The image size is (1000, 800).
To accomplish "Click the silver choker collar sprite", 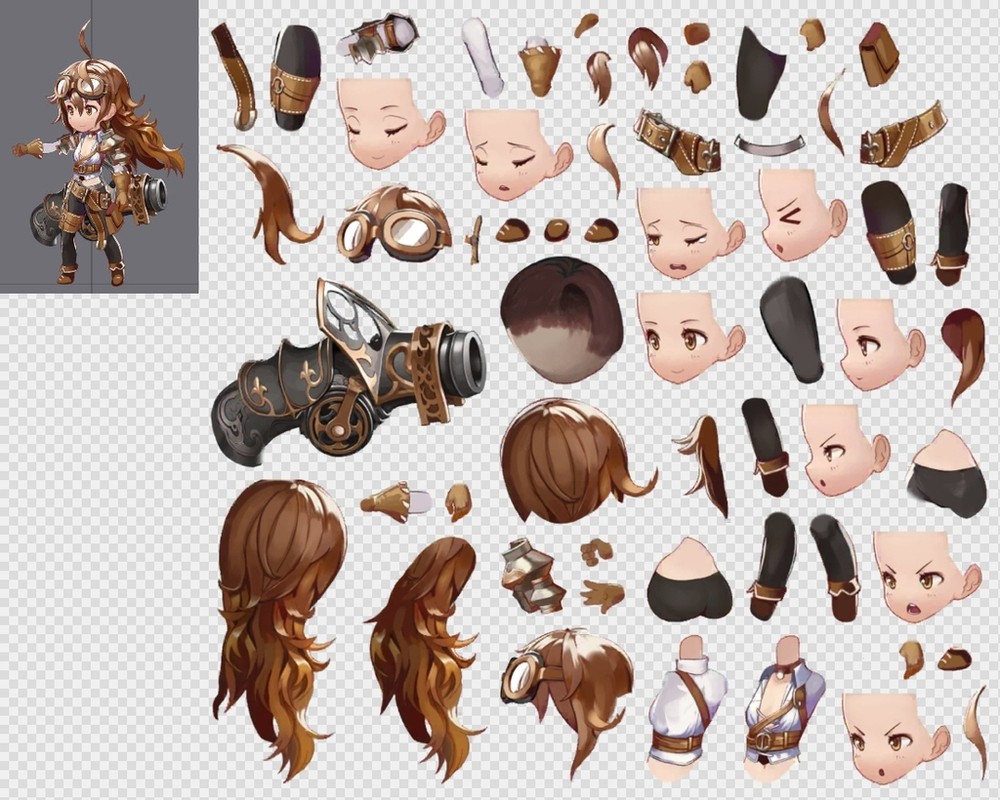I will (768, 146).
